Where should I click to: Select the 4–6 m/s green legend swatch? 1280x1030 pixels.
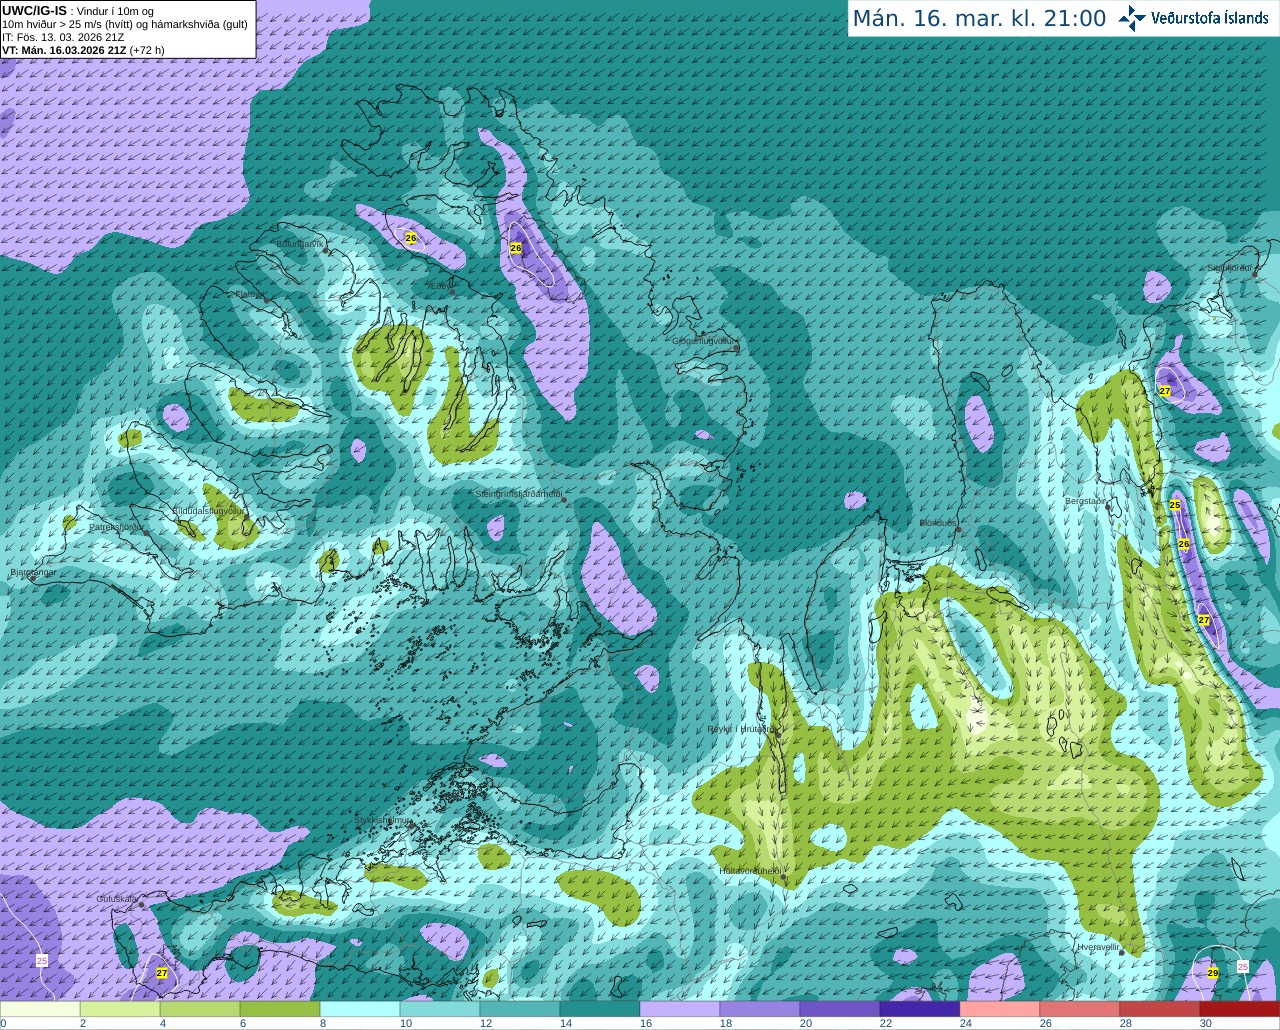click(x=200, y=1009)
